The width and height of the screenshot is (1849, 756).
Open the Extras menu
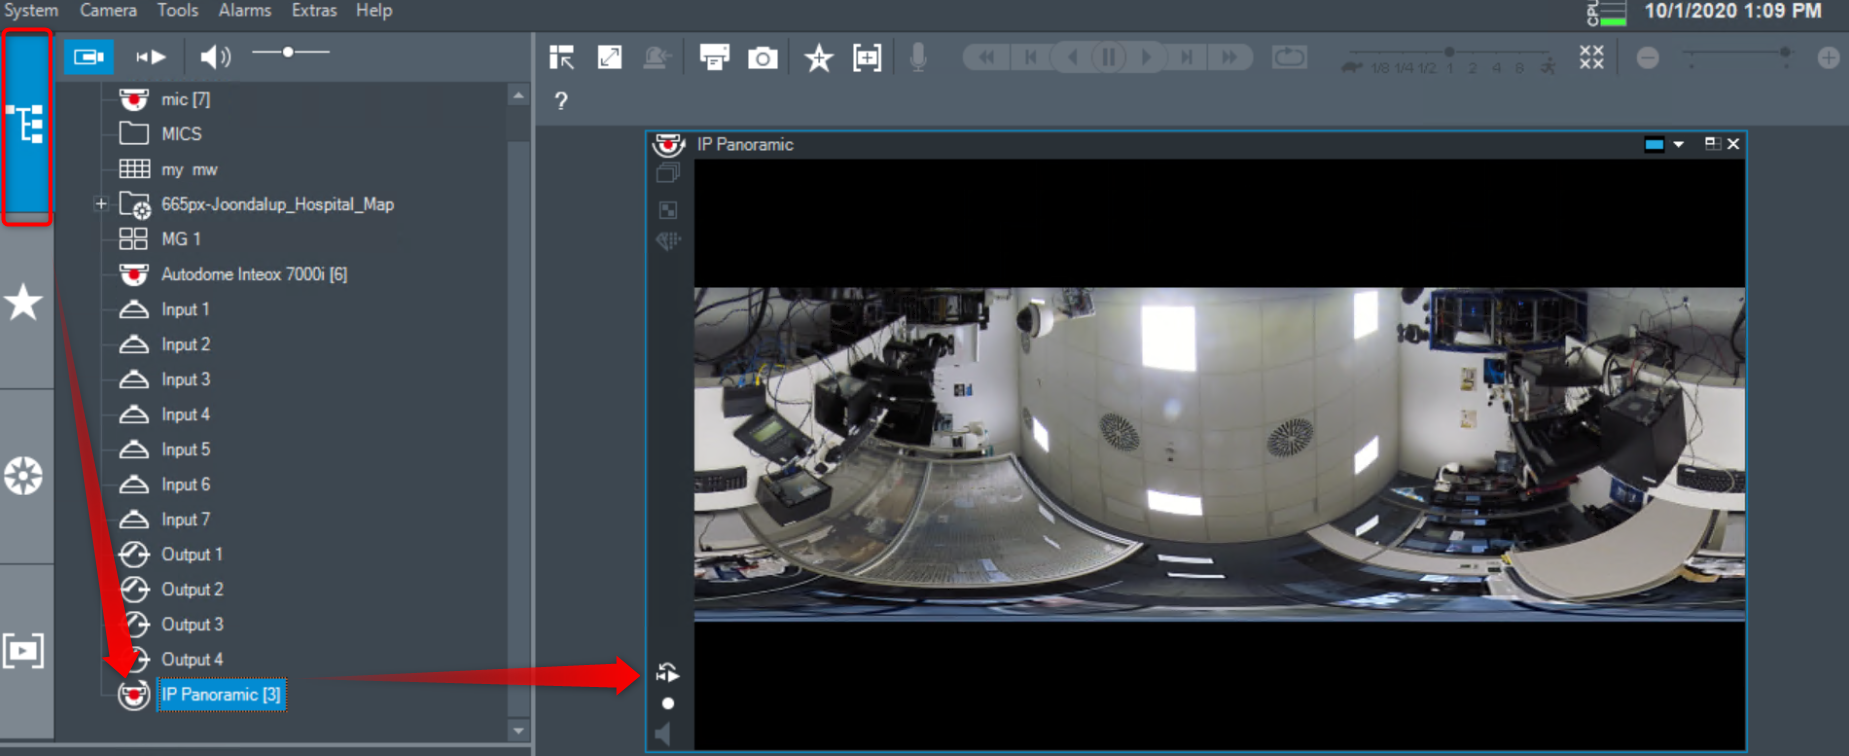click(313, 11)
